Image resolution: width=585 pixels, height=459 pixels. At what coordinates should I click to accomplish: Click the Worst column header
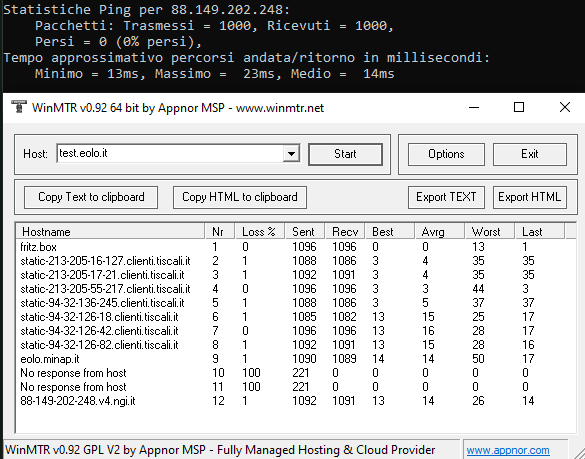point(489,232)
